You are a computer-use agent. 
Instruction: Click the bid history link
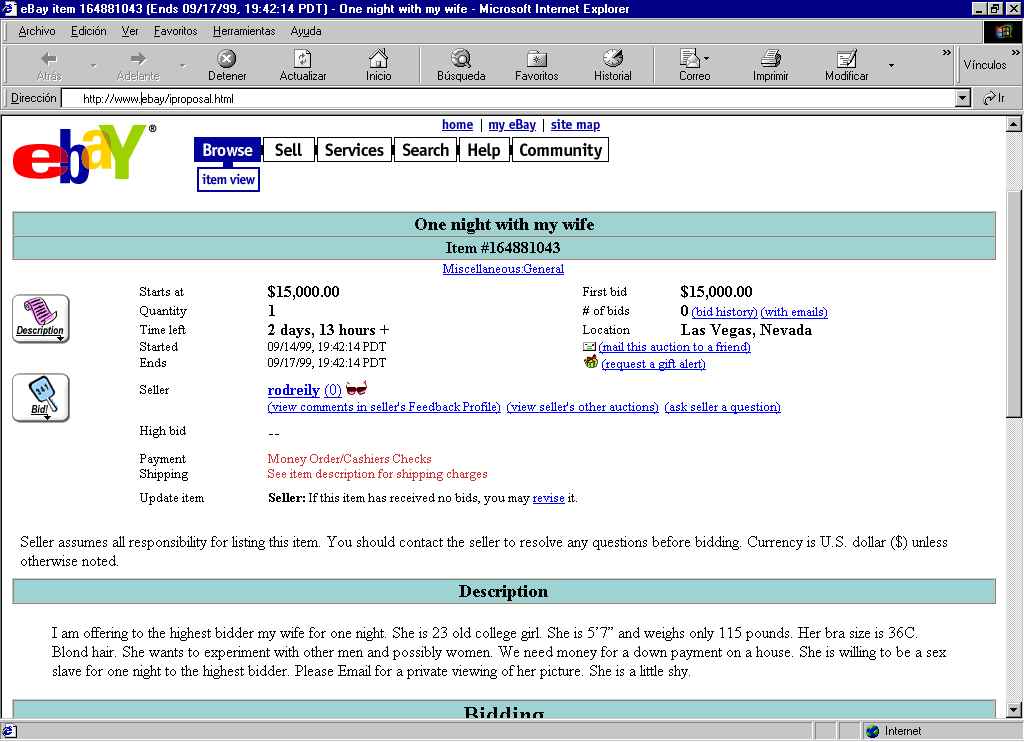pyautogui.click(x=724, y=312)
